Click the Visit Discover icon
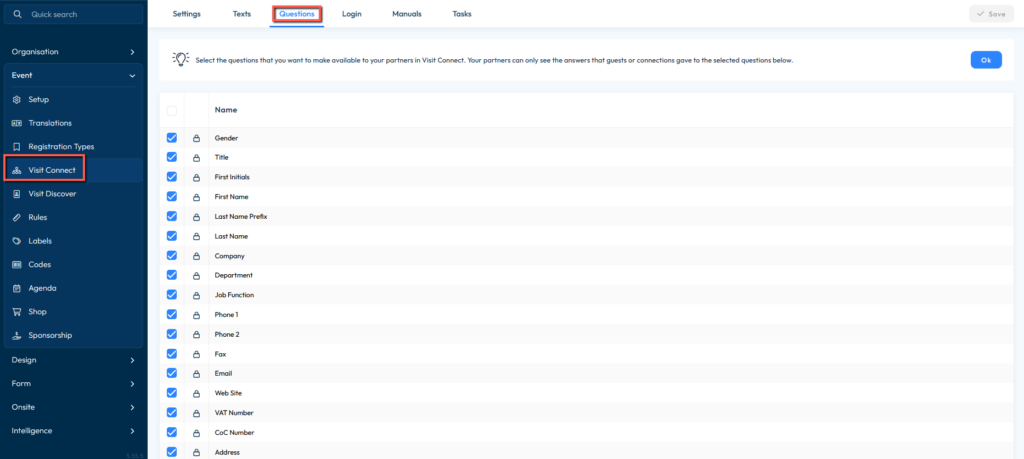1024x459 pixels. (x=17, y=194)
